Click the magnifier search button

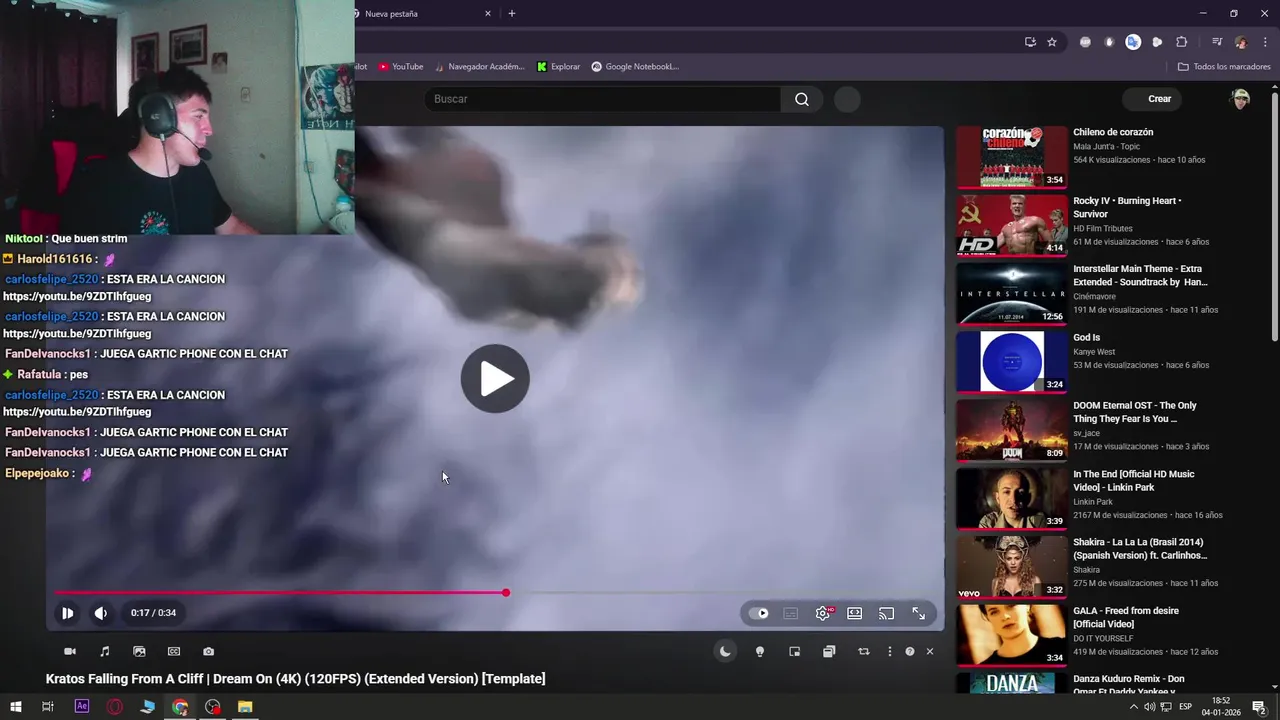coord(802,99)
